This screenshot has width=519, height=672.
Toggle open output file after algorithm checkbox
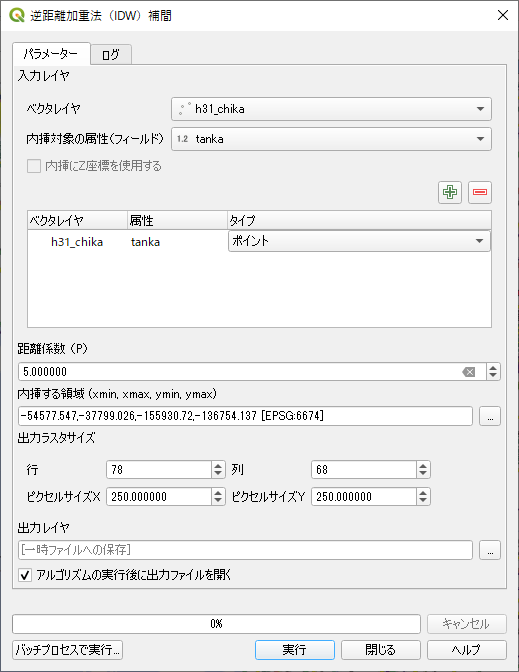pos(25,575)
